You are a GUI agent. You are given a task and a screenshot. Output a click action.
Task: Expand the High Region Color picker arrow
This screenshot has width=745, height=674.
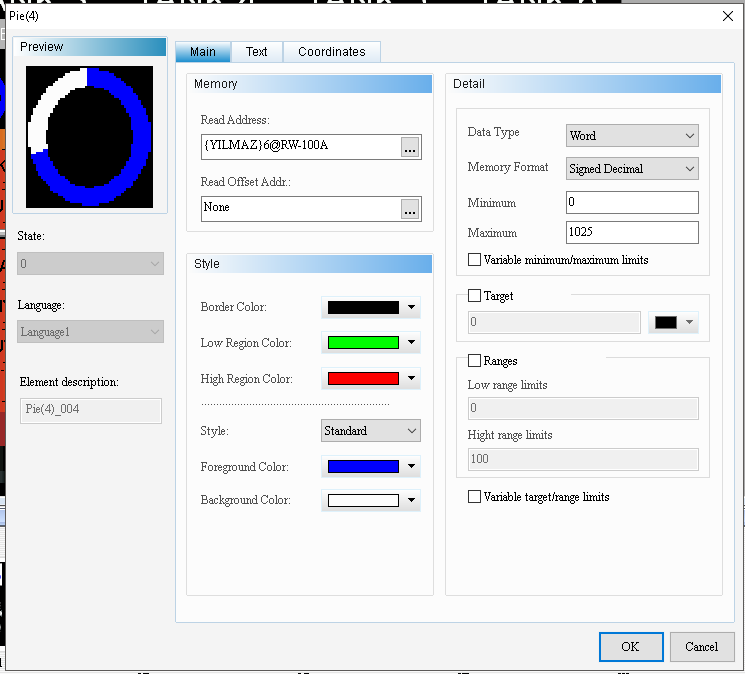point(411,379)
